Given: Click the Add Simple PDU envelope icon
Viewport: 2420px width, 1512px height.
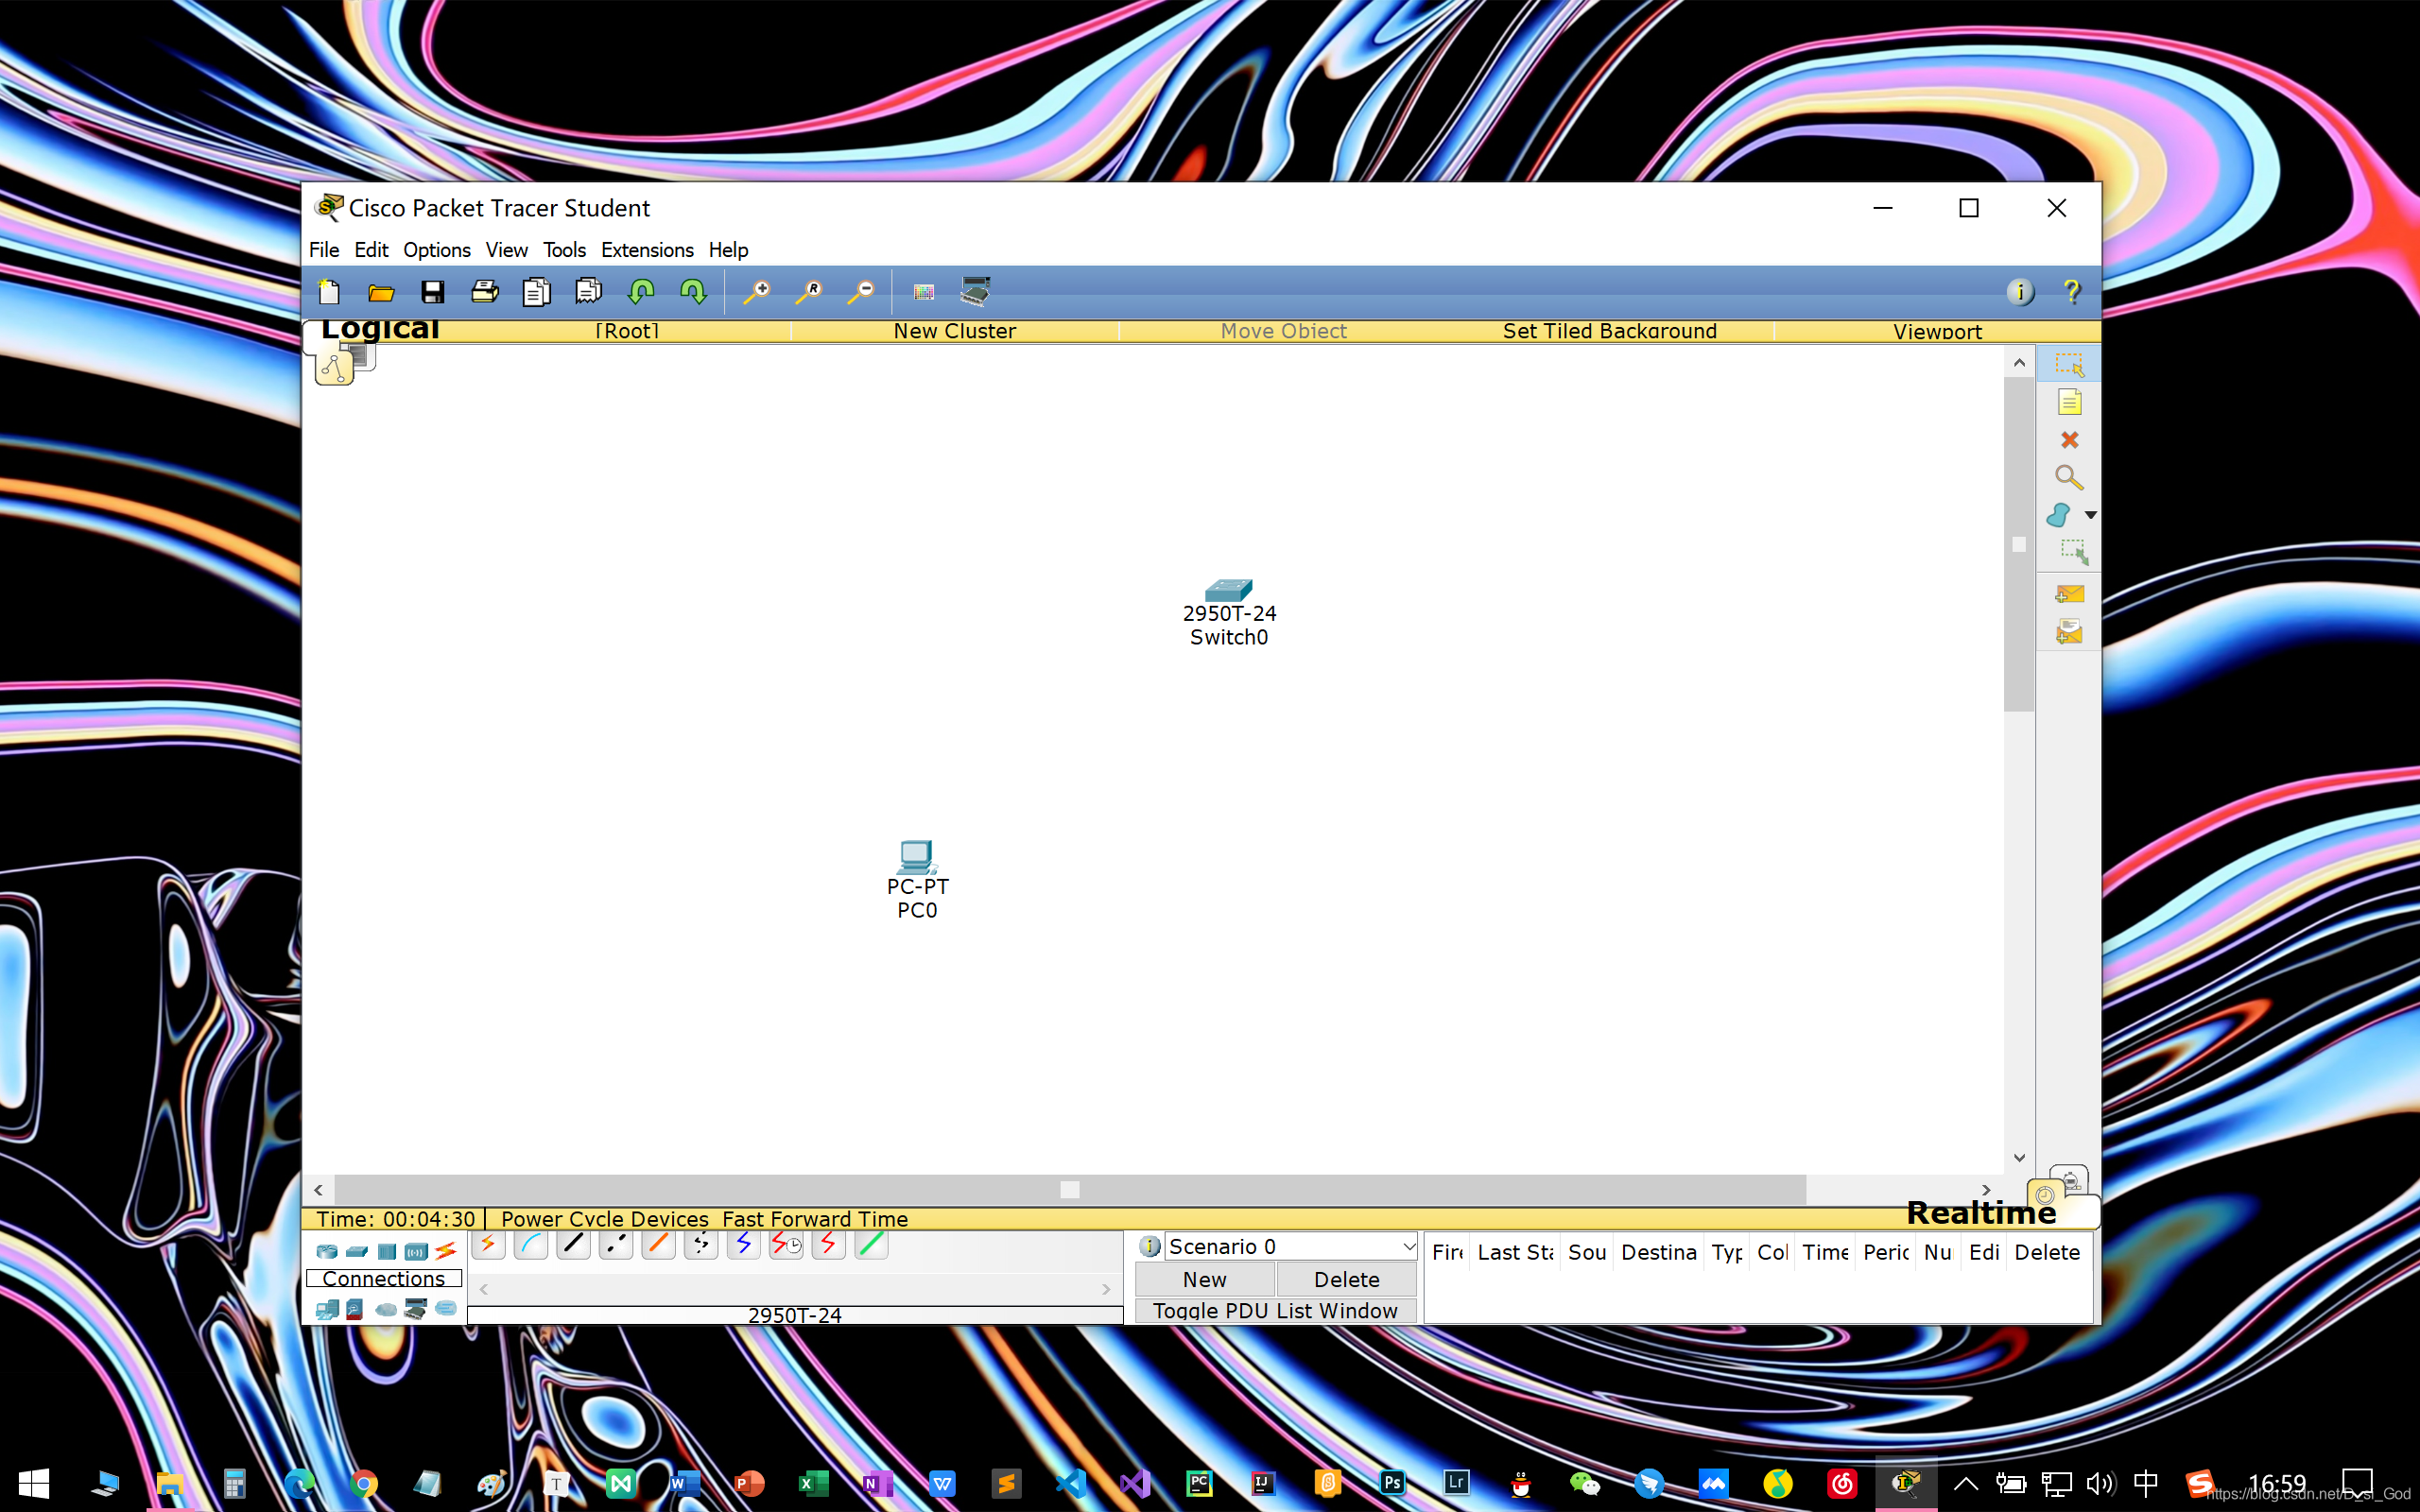Looking at the screenshot, I should pyautogui.click(x=2068, y=595).
